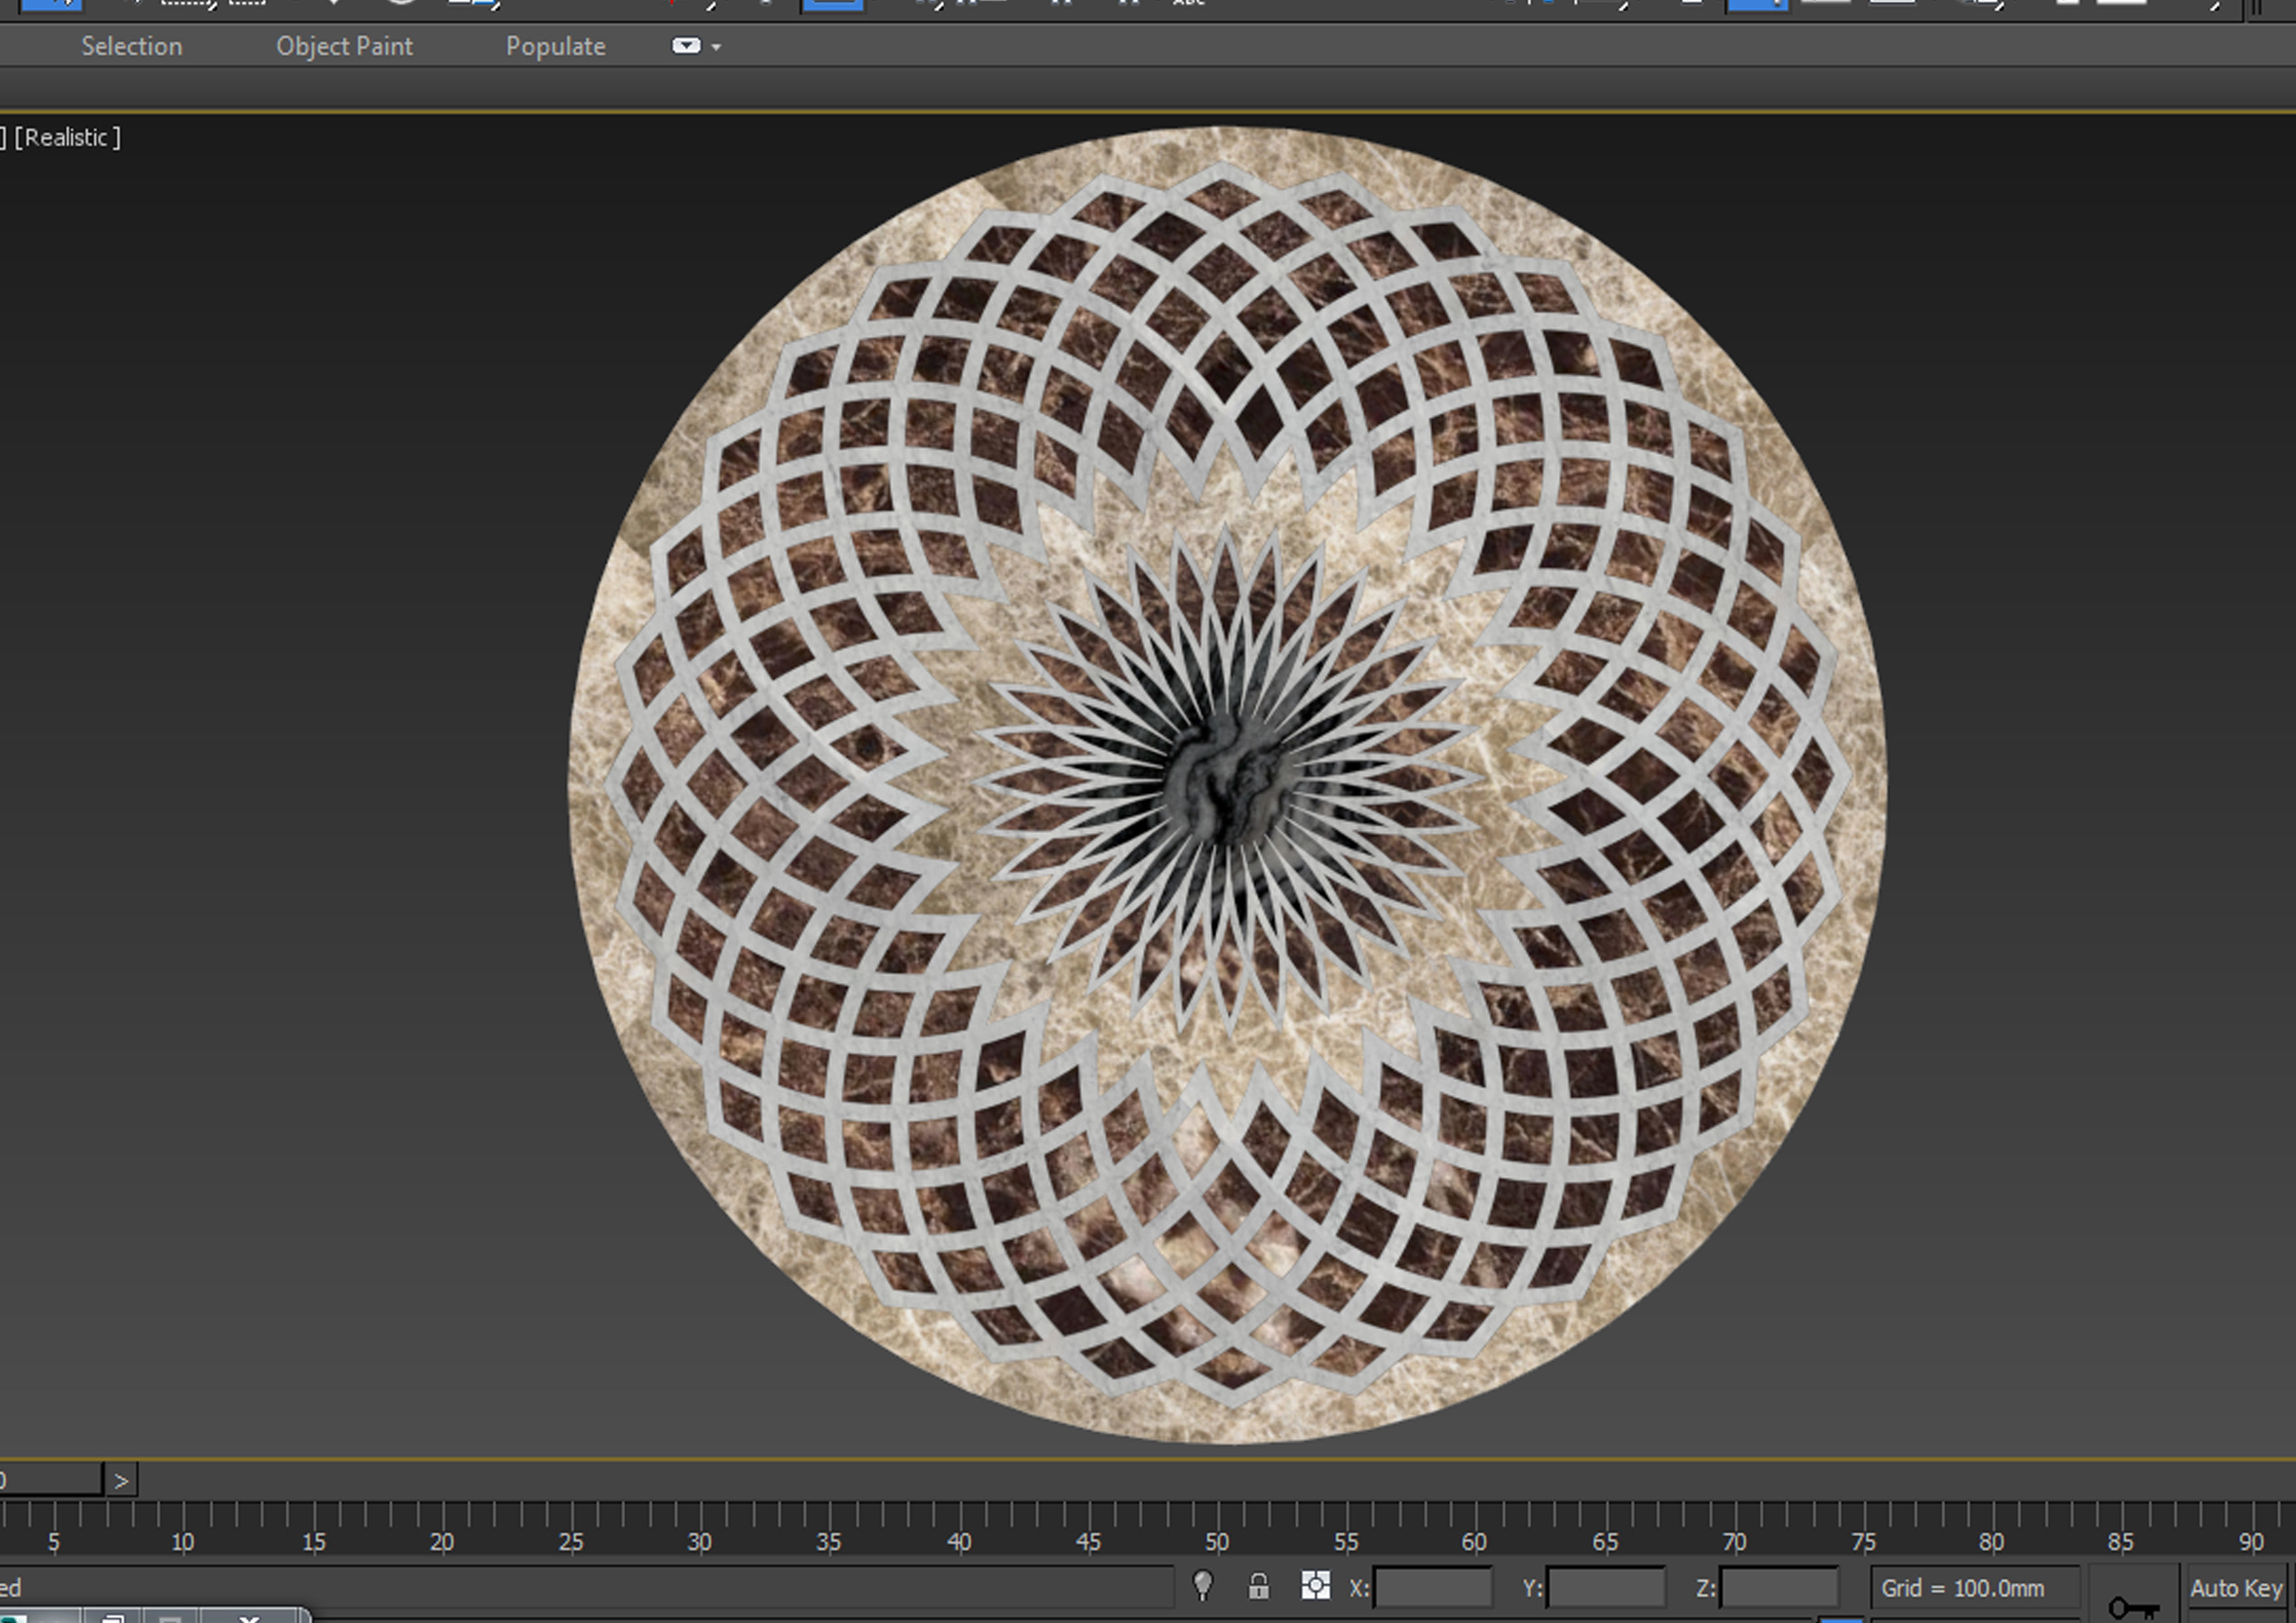Click the X coordinate input field
Screen dimensions: 2296x1623
click(x=1432, y=1588)
